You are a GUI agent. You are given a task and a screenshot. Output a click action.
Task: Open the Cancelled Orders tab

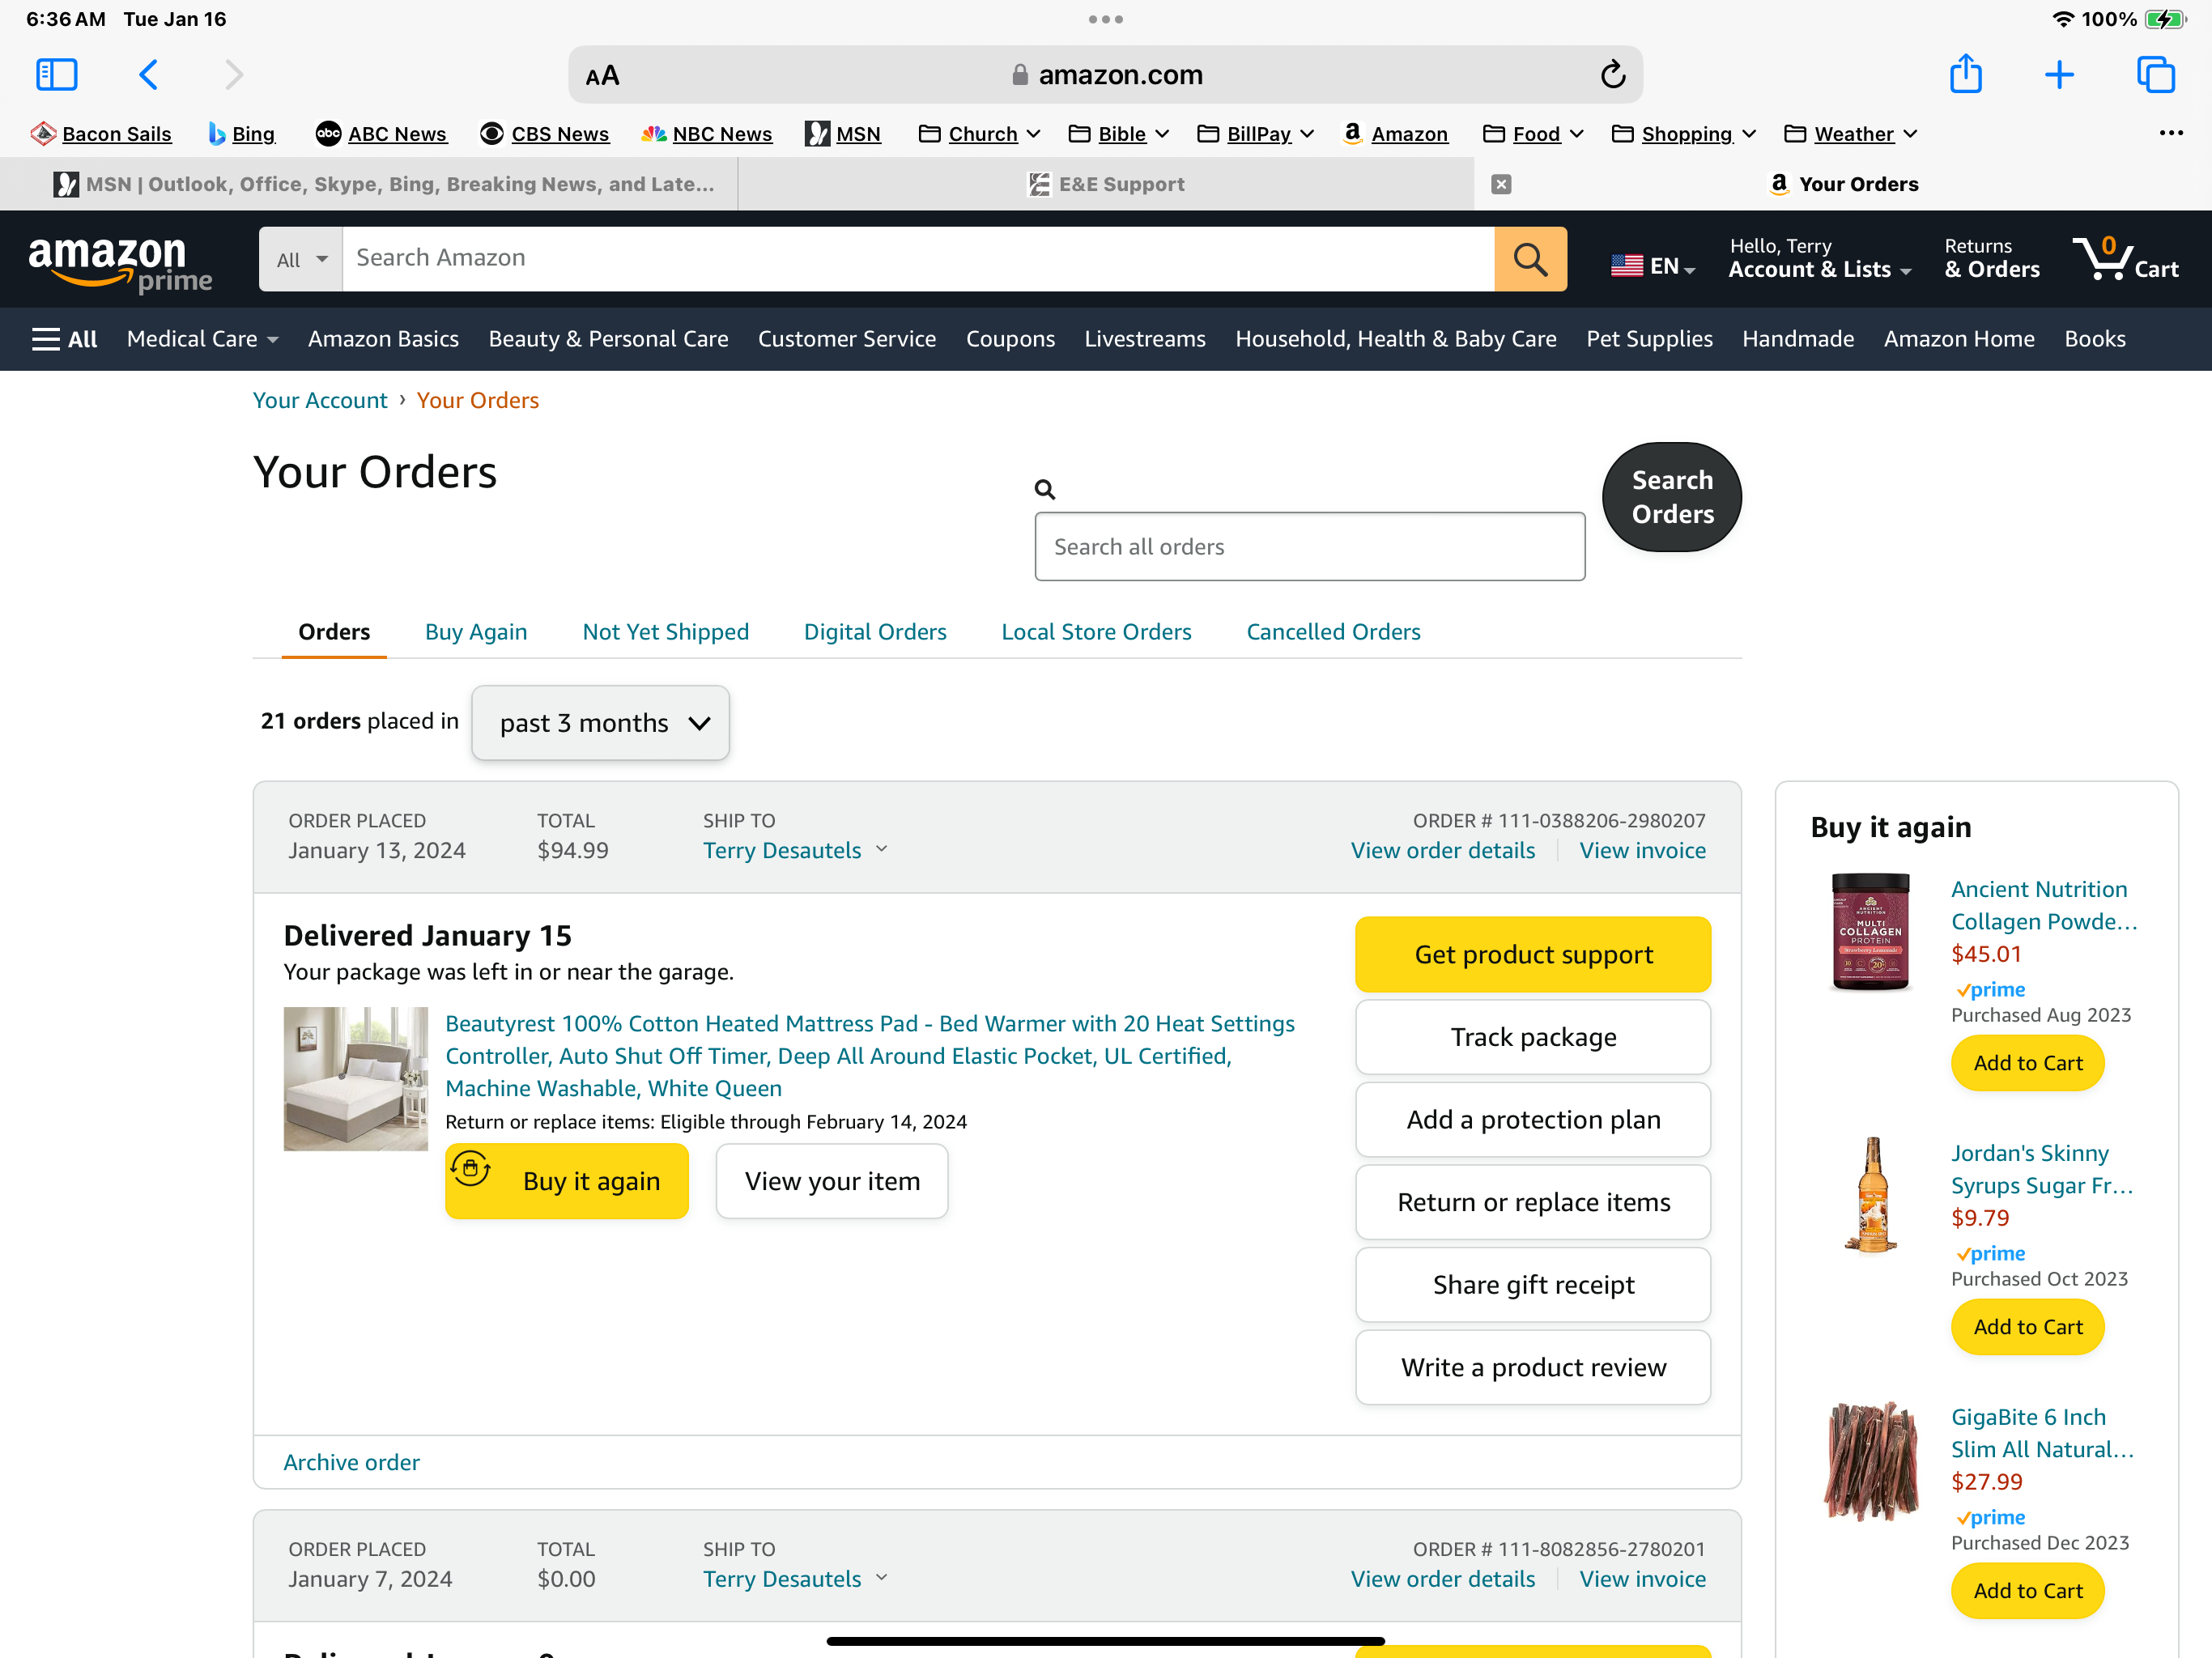(1333, 632)
